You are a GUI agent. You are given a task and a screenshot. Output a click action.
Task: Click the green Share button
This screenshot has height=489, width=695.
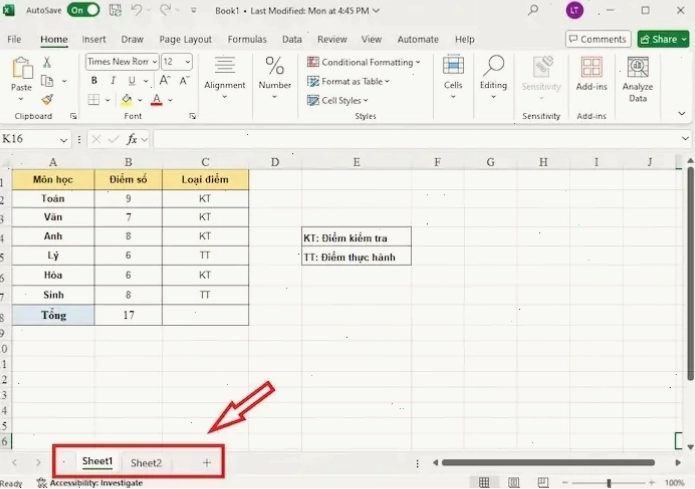[663, 39]
